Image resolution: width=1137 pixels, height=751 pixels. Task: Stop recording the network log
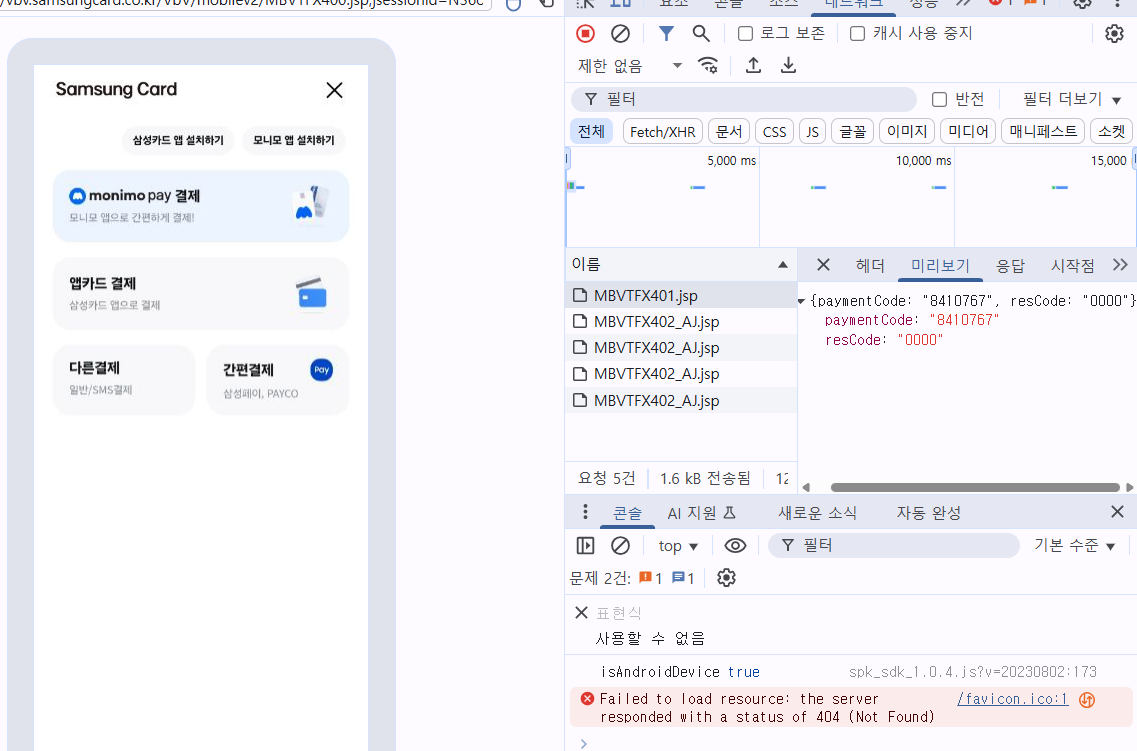click(x=585, y=33)
